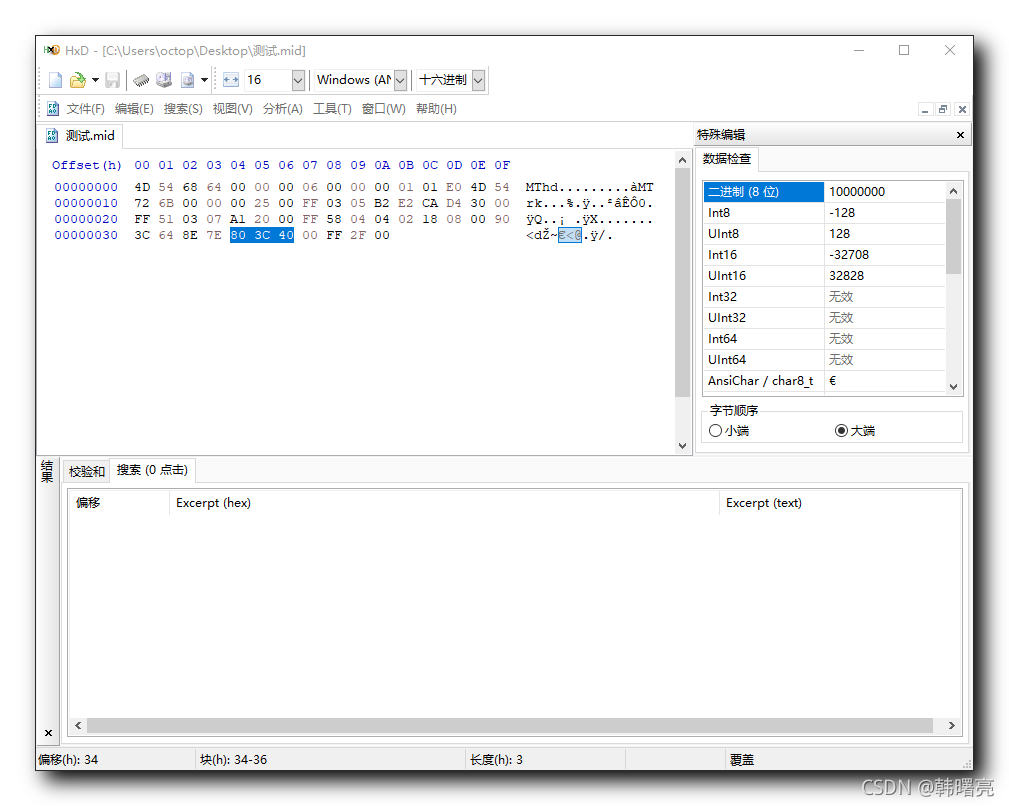
Task: Click the hex view scroll up arrow
Action: [682, 160]
